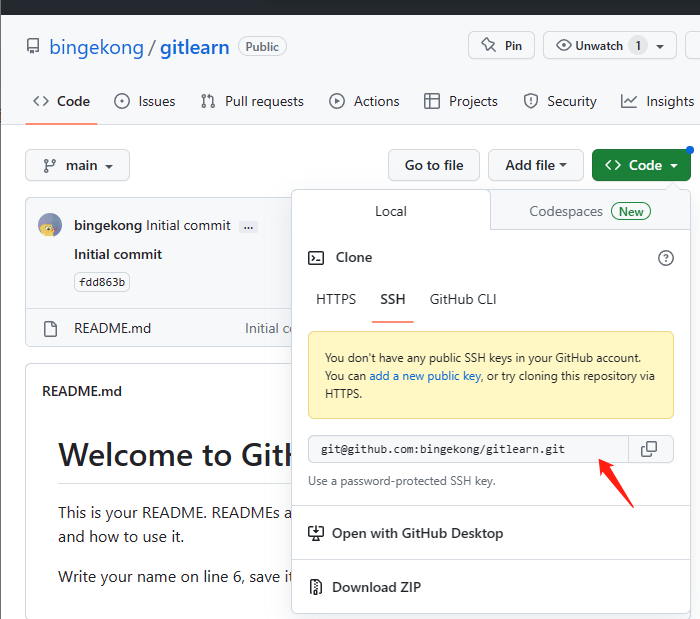
Task: Select the HTTPS clone option
Action: (336, 299)
